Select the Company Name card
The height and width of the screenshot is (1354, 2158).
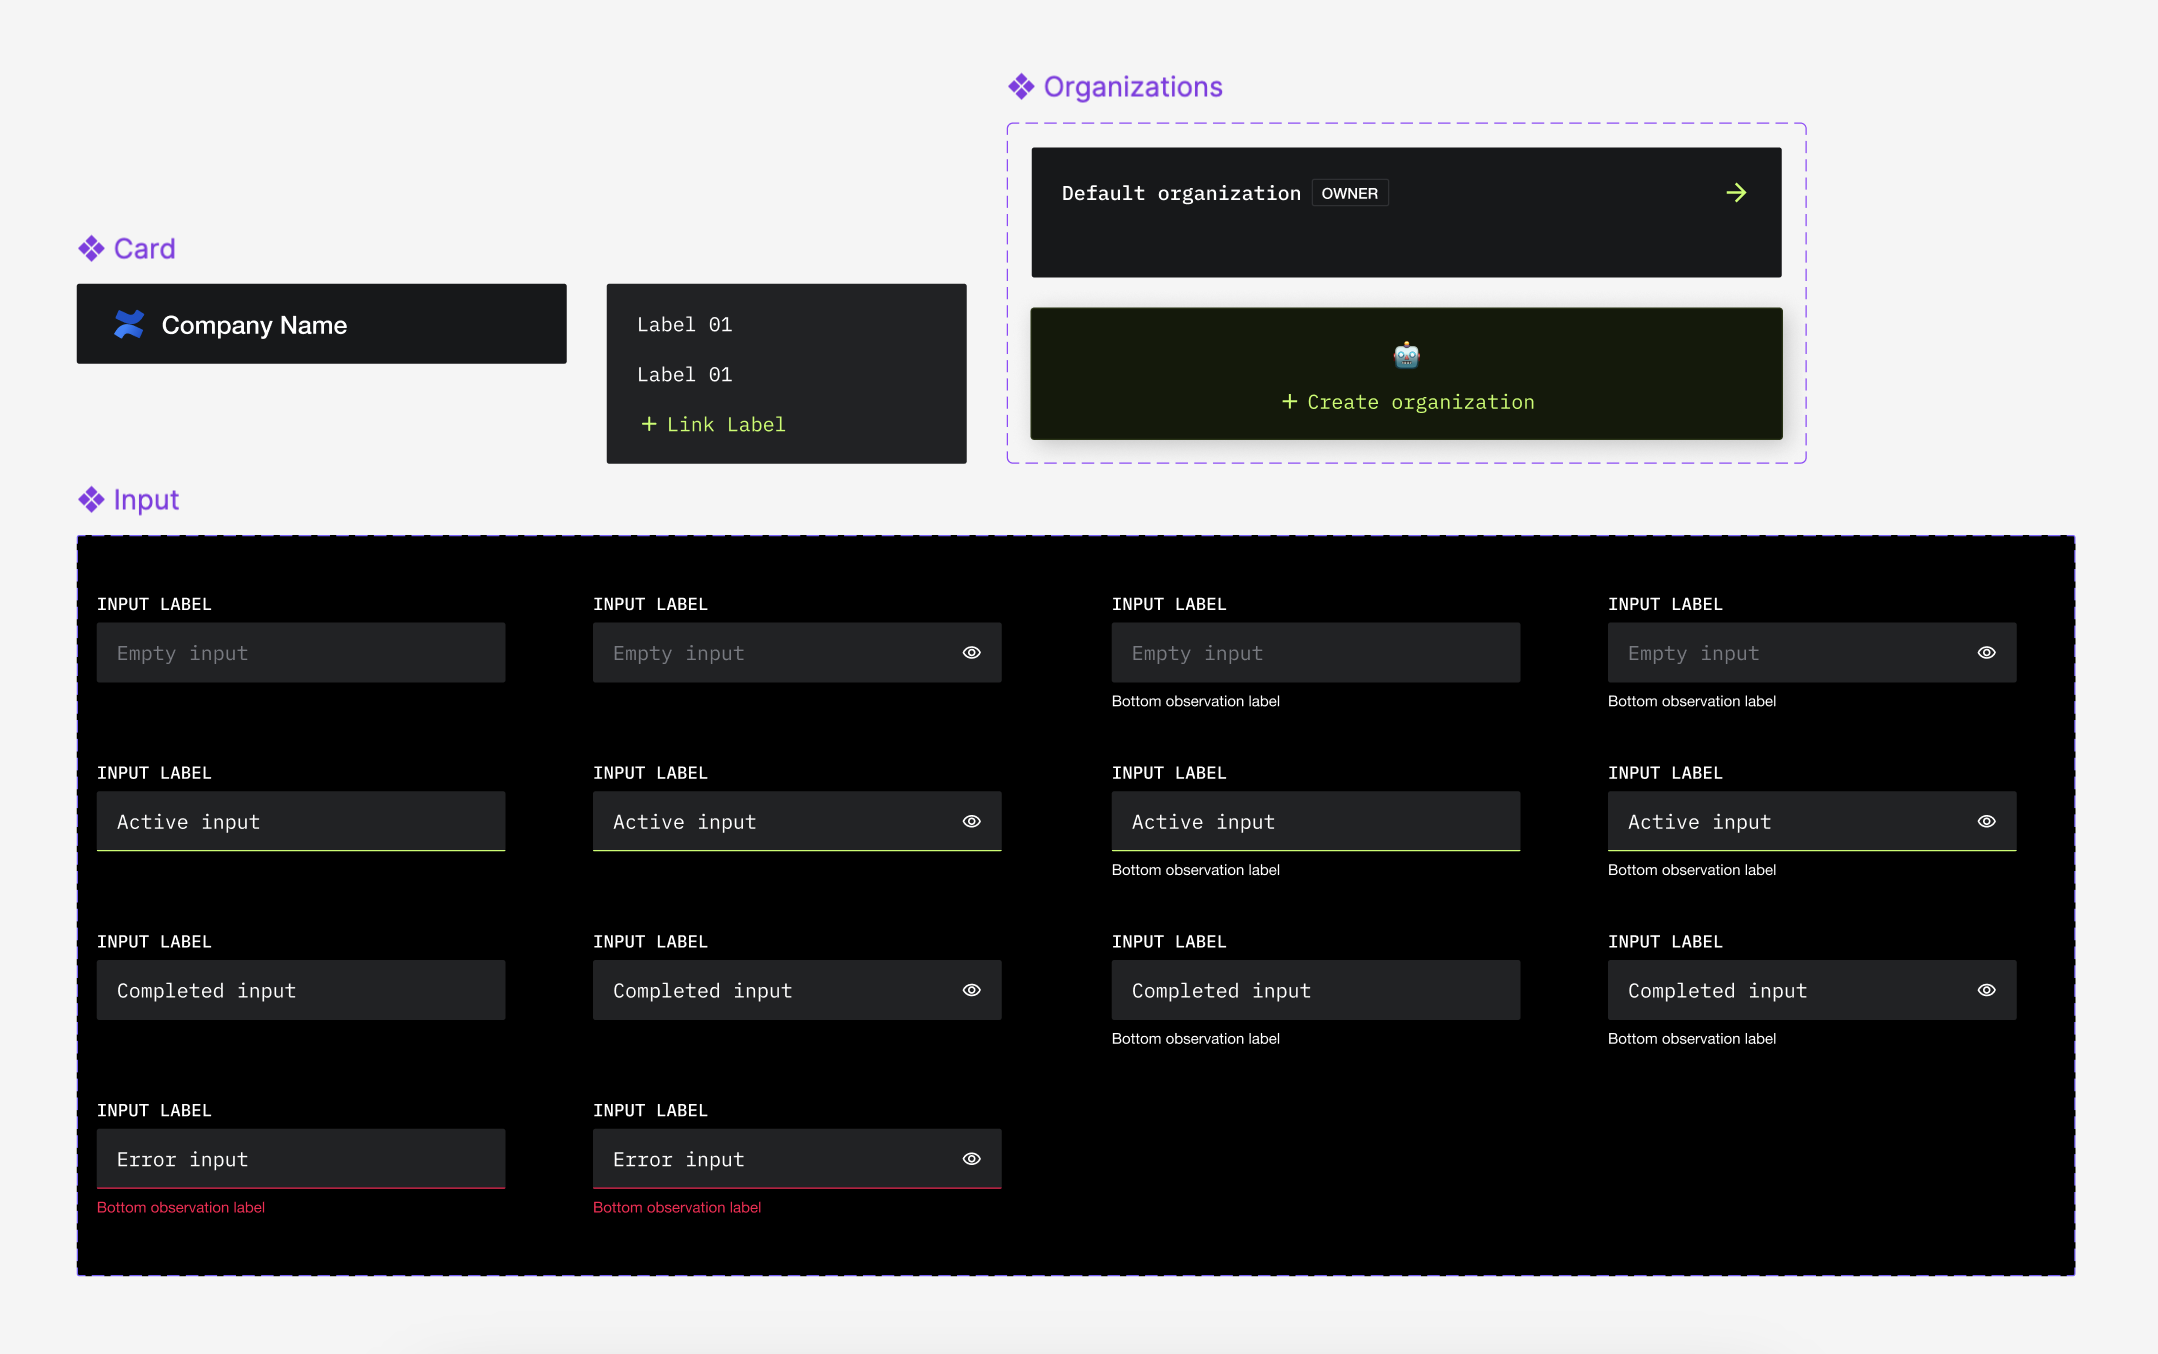pyautogui.click(x=321, y=324)
